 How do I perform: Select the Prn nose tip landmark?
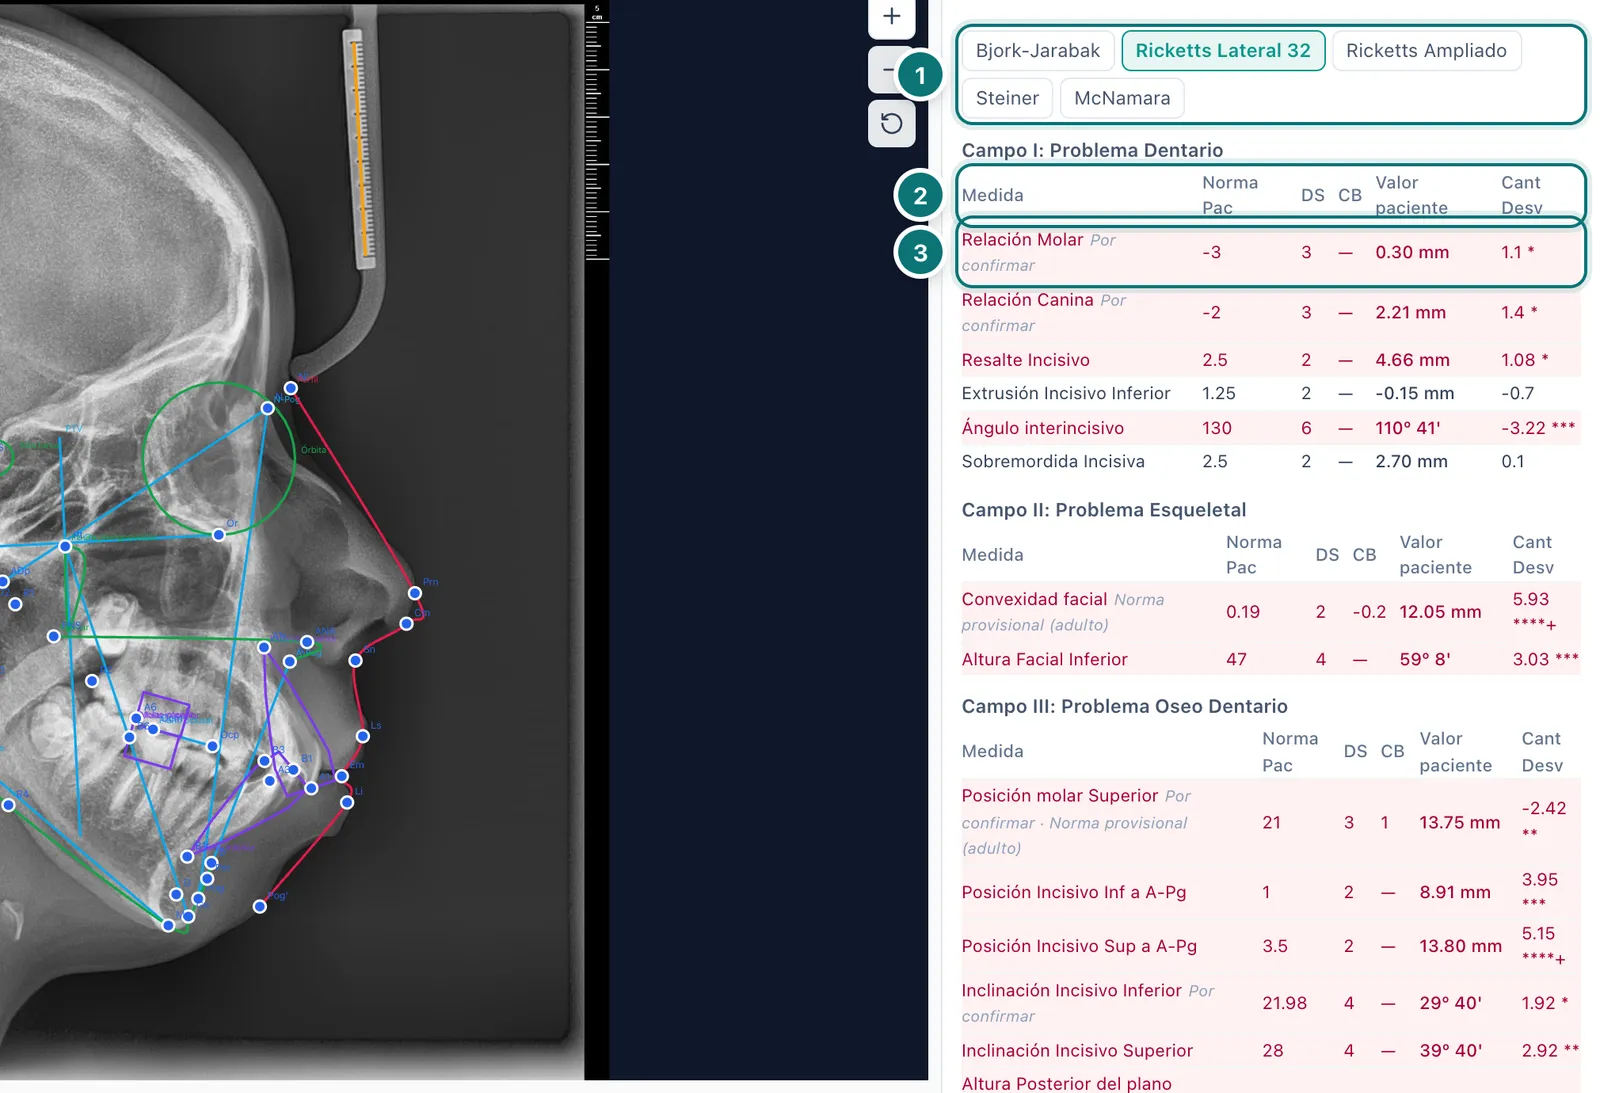coord(415,593)
